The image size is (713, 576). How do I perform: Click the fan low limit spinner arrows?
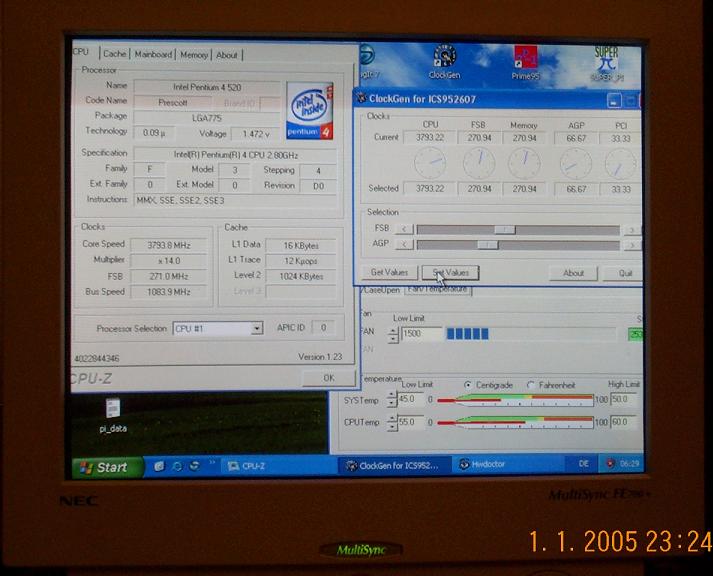tap(393, 335)
